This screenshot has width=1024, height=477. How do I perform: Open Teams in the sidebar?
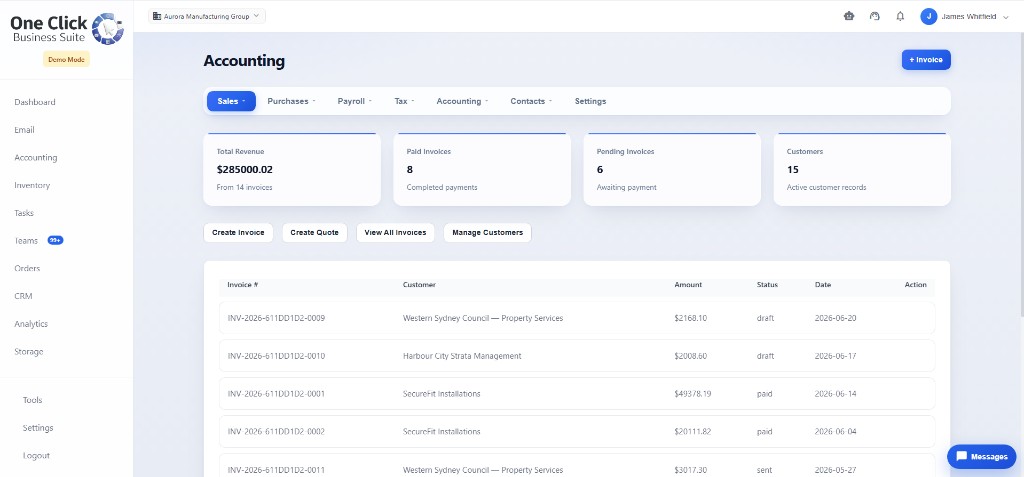pyautogui.click(x=26, y=240)
